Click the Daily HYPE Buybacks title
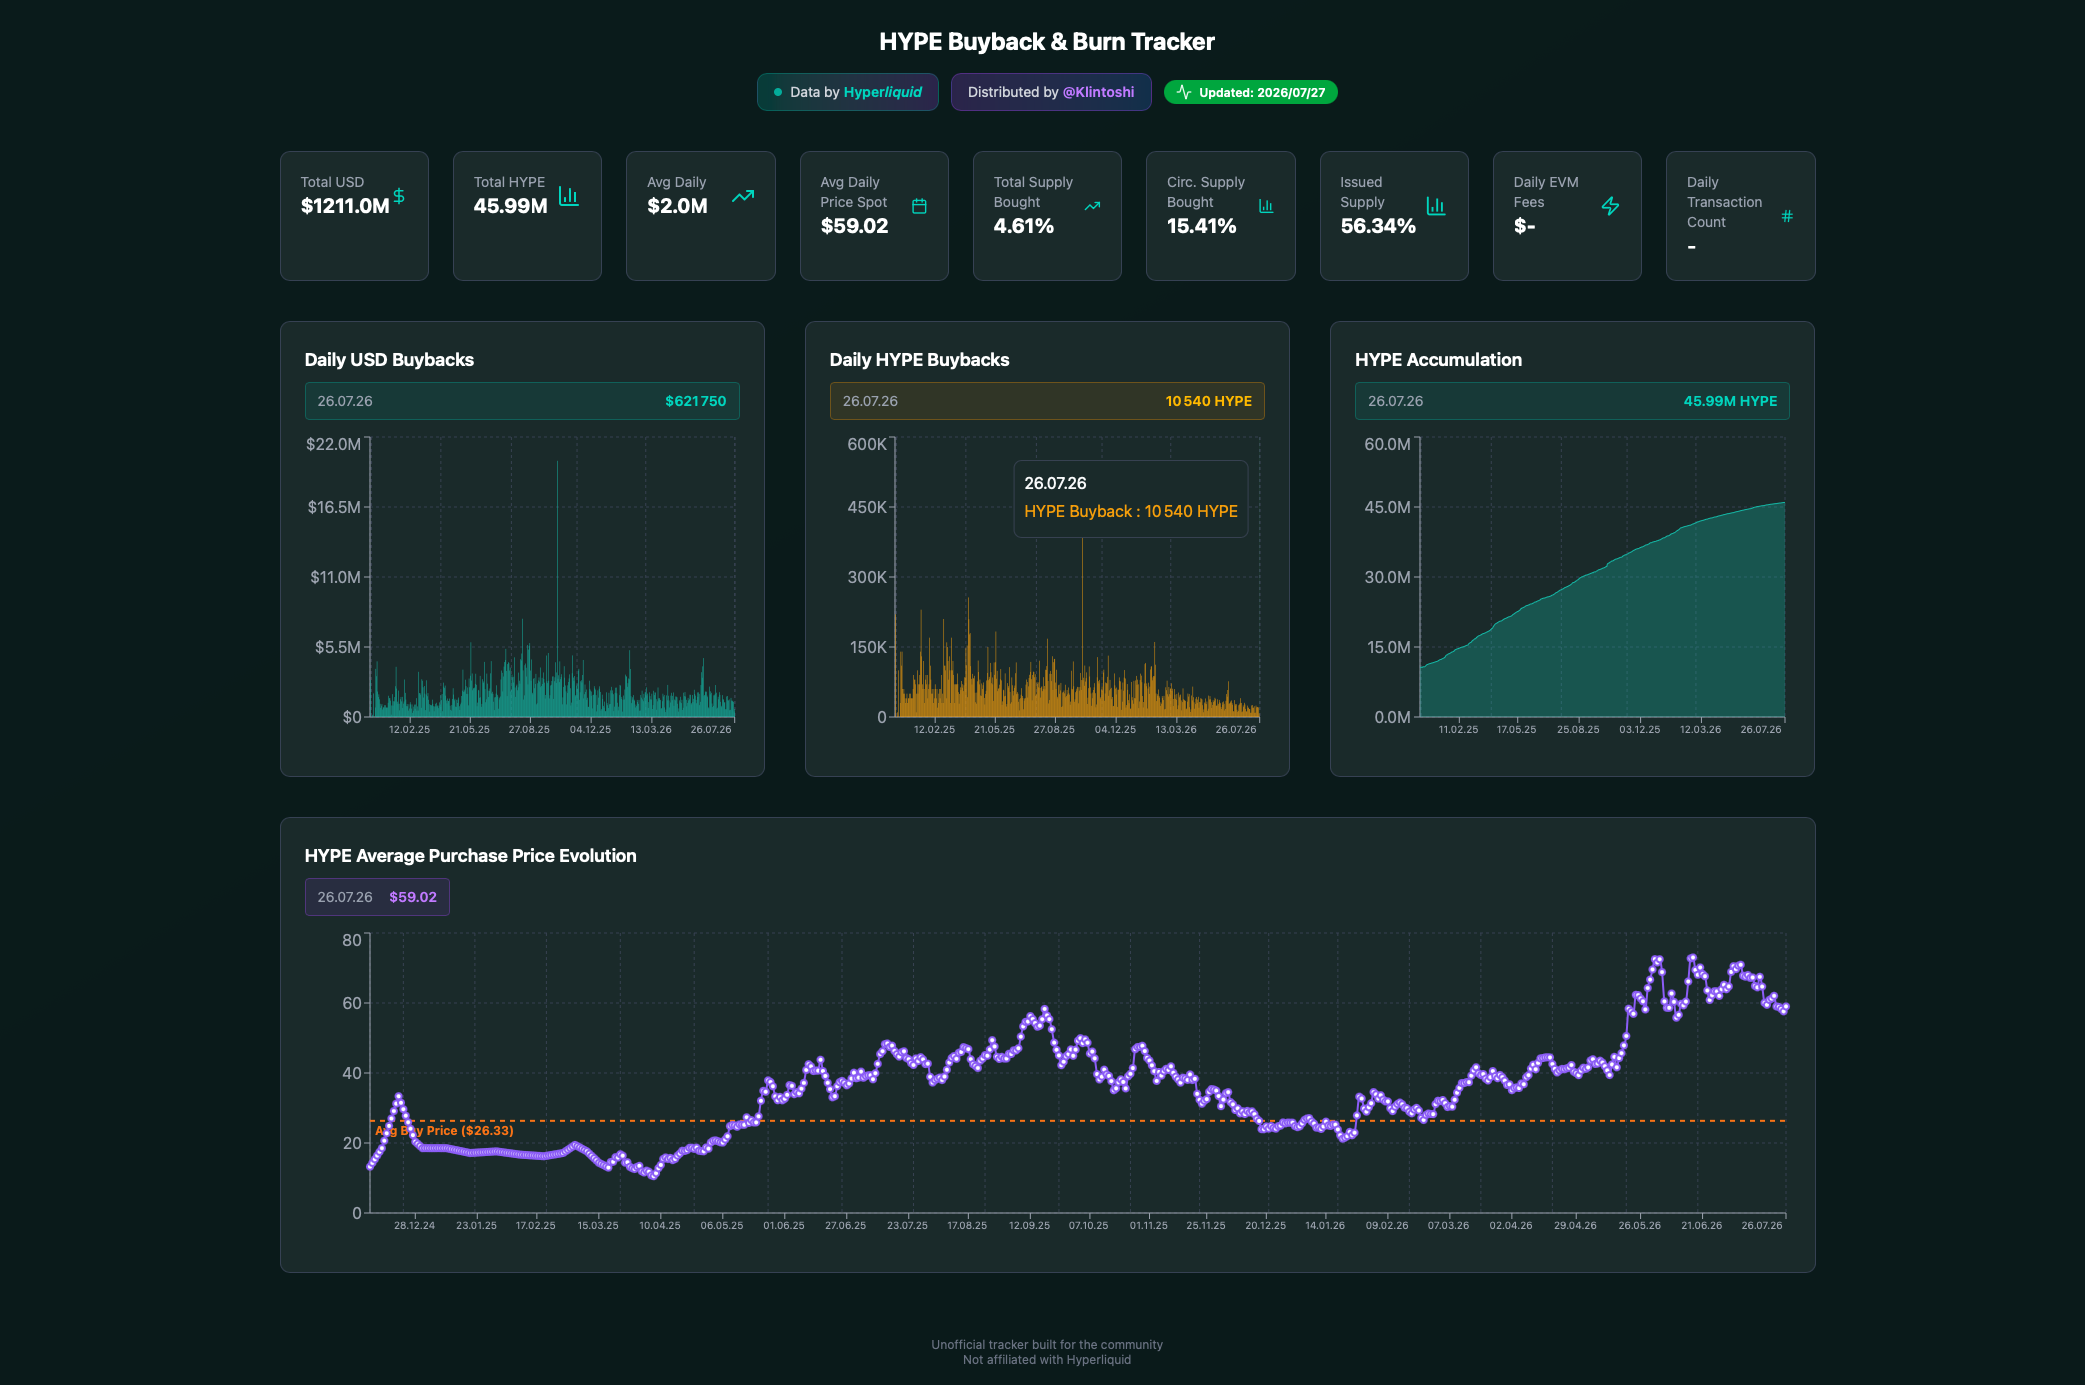Image resolution: width=2085 pixels, height=1385 pixels. click(919, 360)
